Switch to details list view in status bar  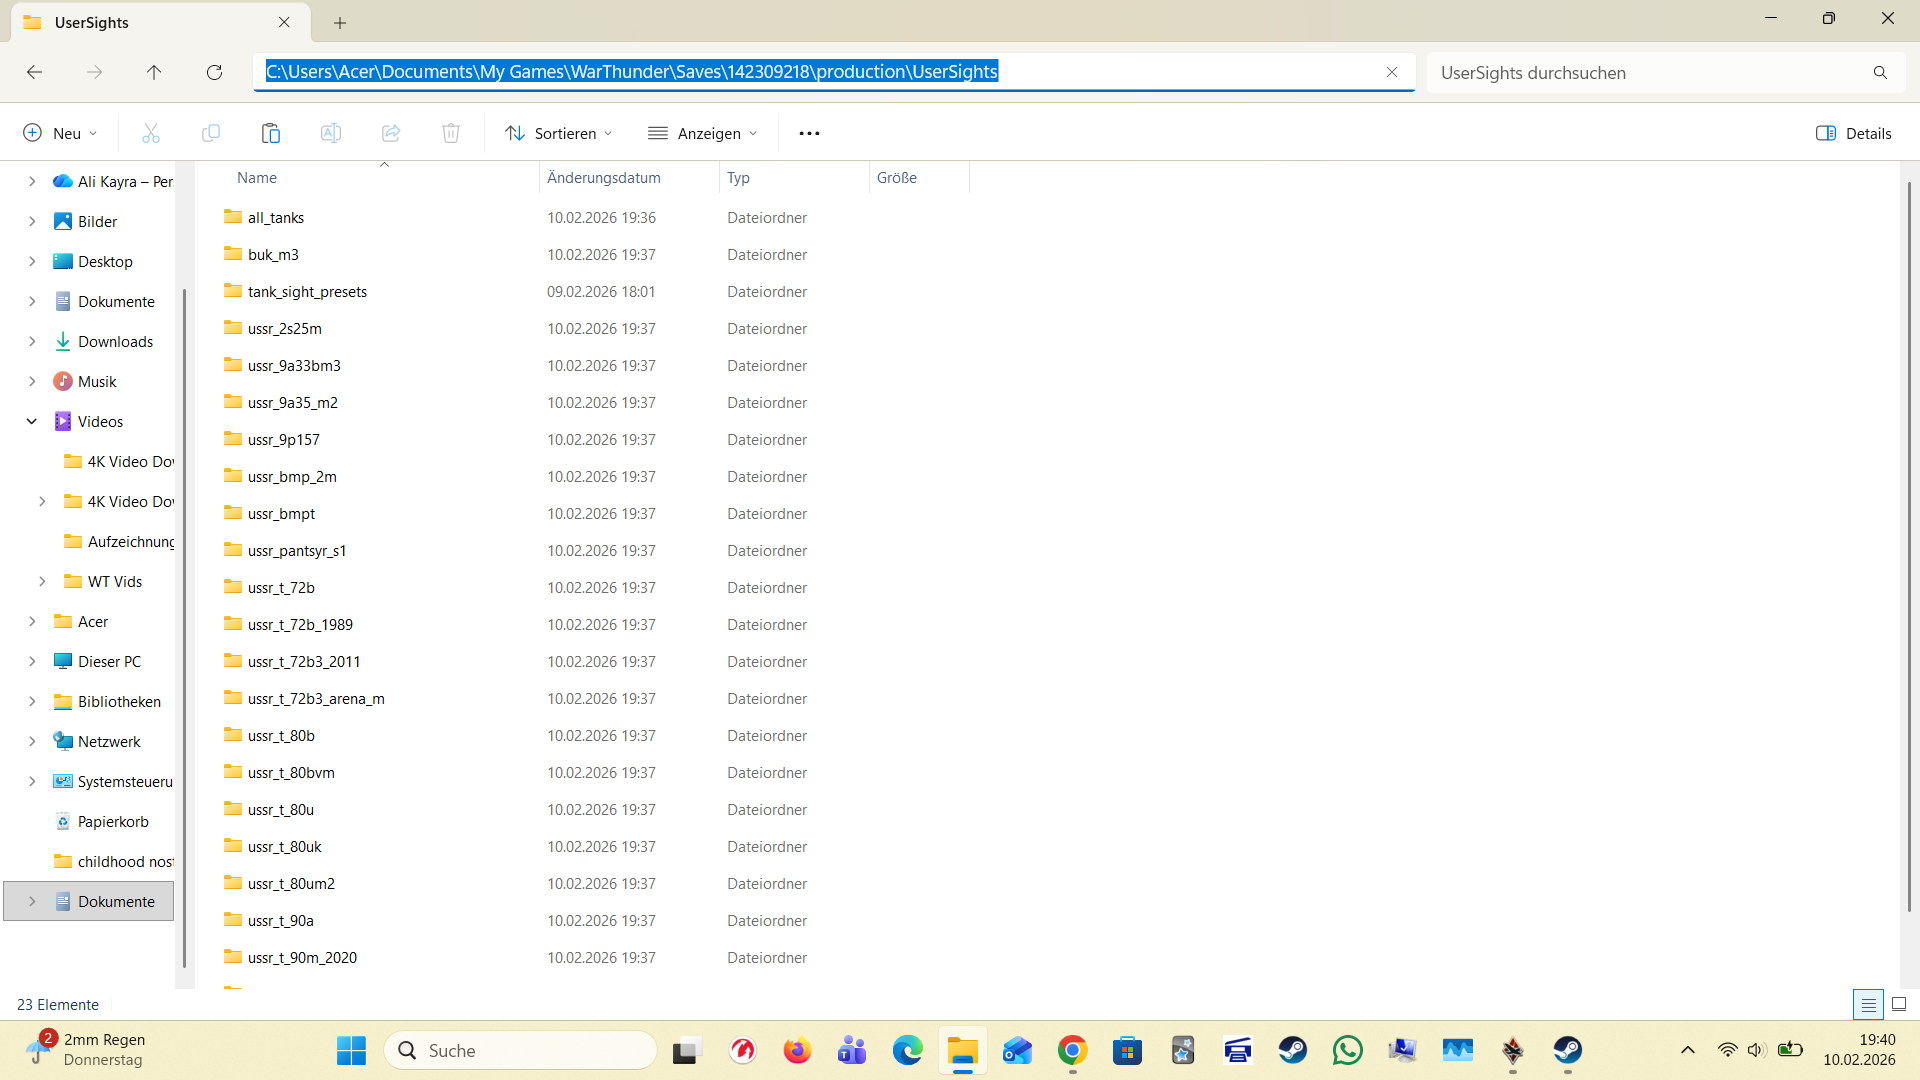tap(1868, 1004)
